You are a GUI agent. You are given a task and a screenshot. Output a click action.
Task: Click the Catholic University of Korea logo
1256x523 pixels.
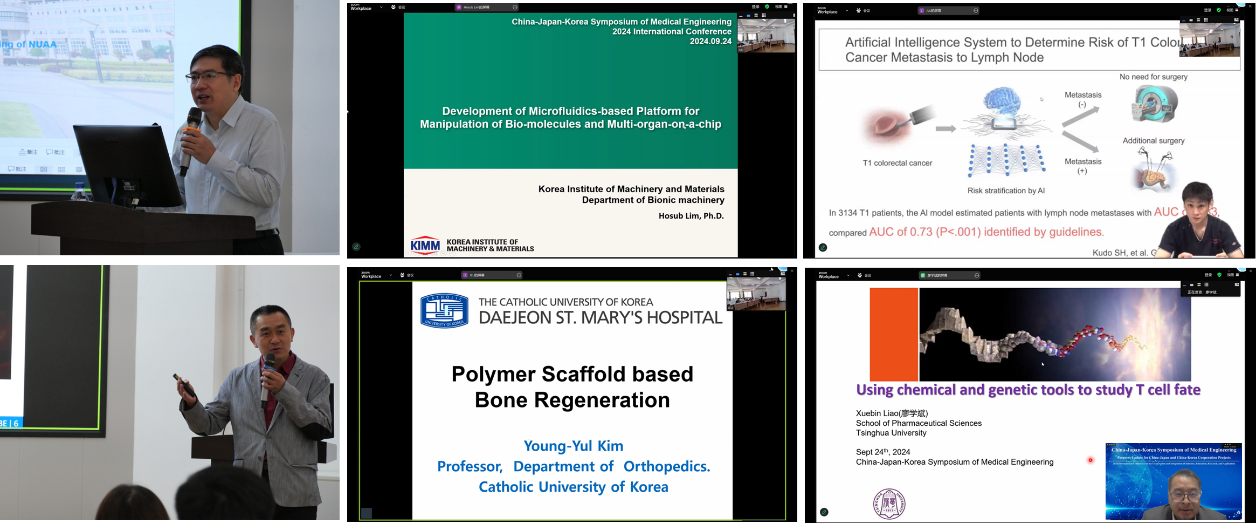click(443, 310)
